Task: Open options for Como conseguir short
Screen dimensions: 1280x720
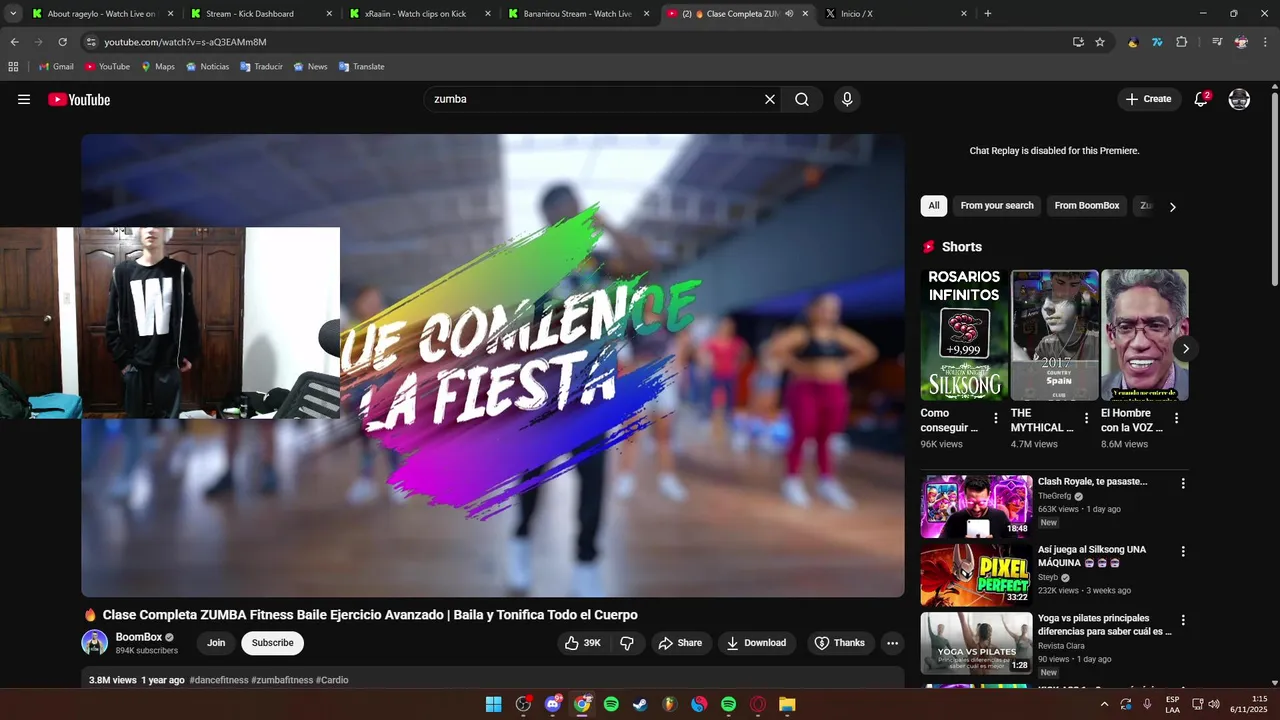Action: 995,418
